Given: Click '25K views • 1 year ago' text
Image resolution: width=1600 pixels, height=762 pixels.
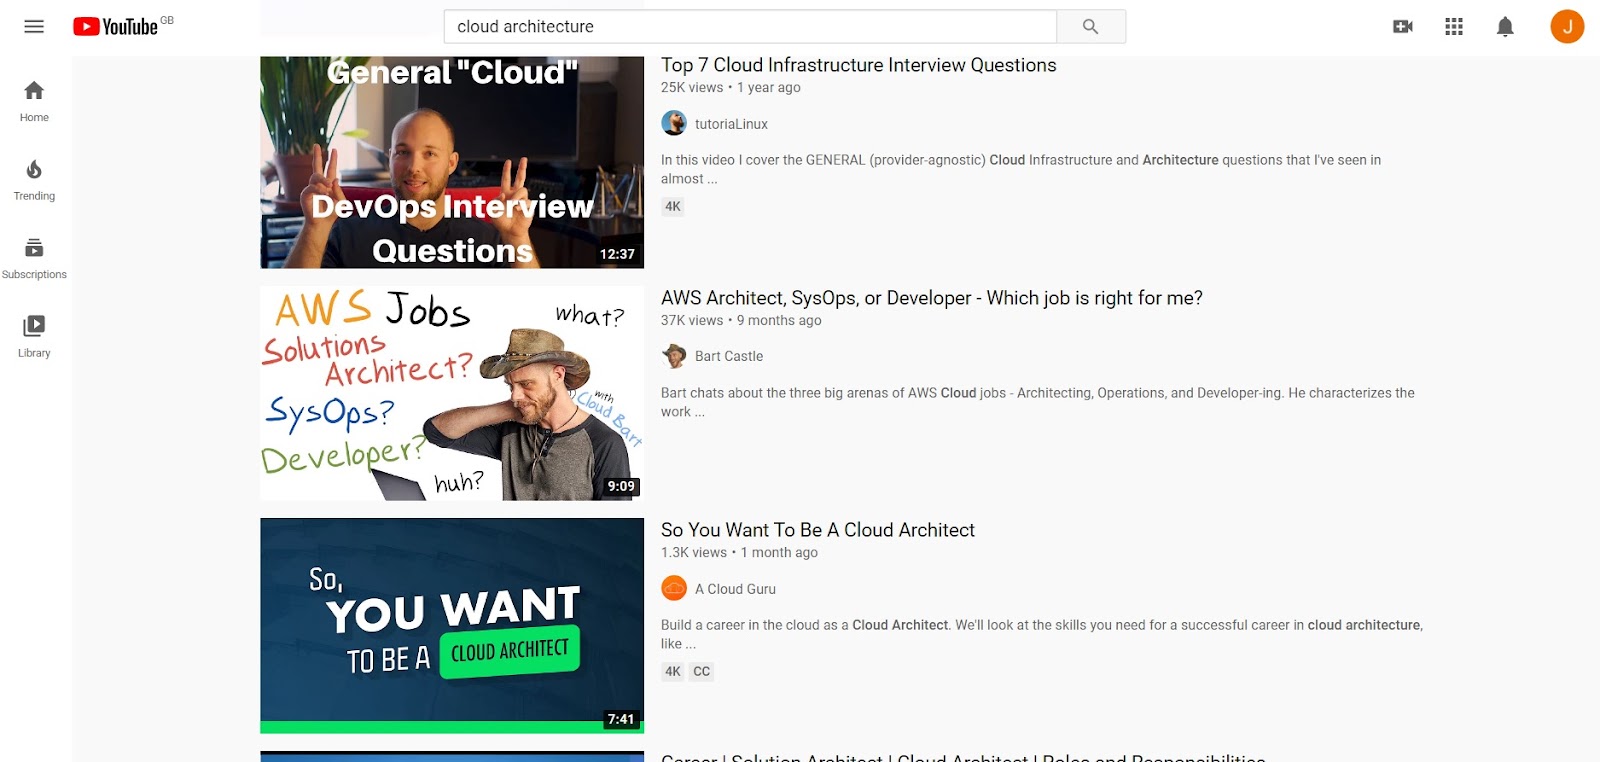Looking at the screenshot, I should tap(730, 88).
